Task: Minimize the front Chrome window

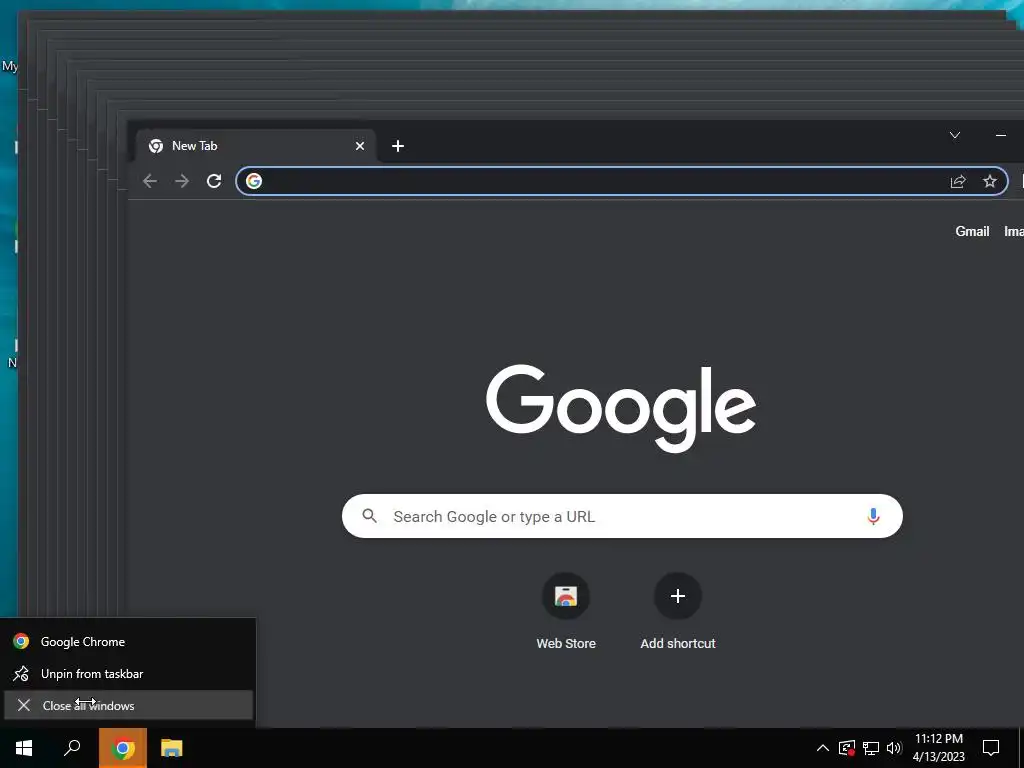Action: pos(1000,135)
